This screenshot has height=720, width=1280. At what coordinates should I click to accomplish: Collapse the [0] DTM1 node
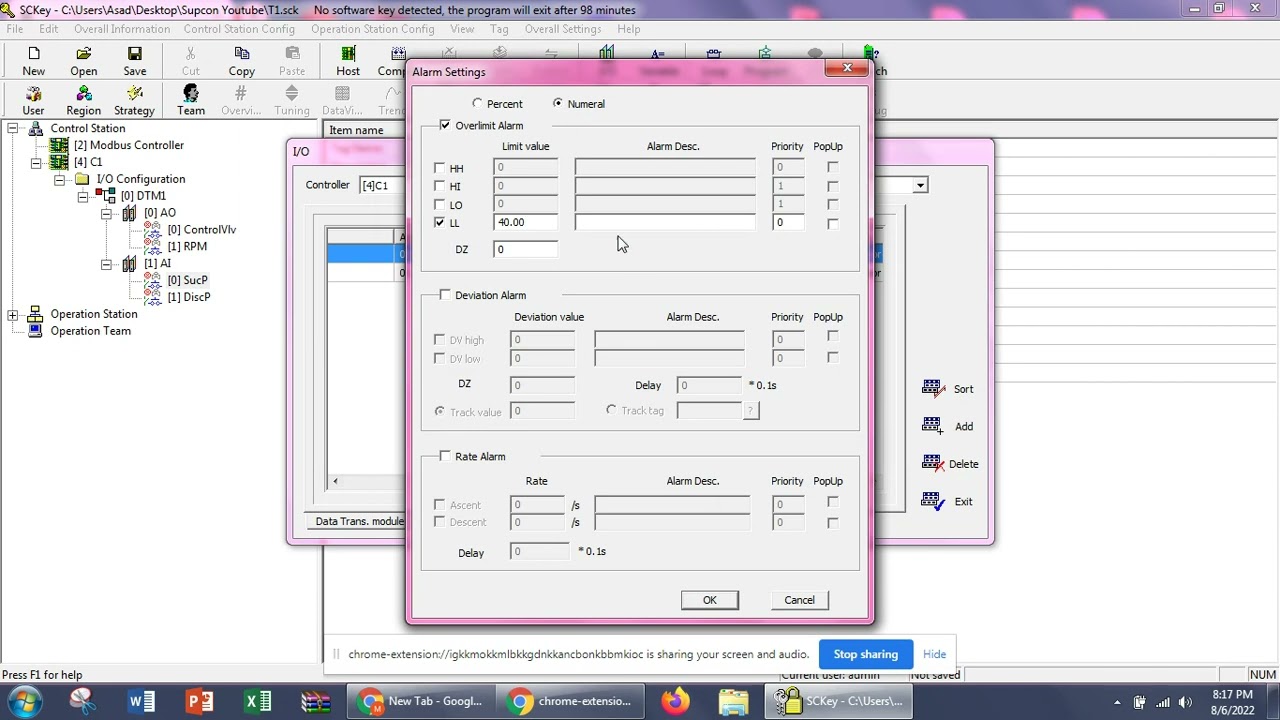coord(82,196)
